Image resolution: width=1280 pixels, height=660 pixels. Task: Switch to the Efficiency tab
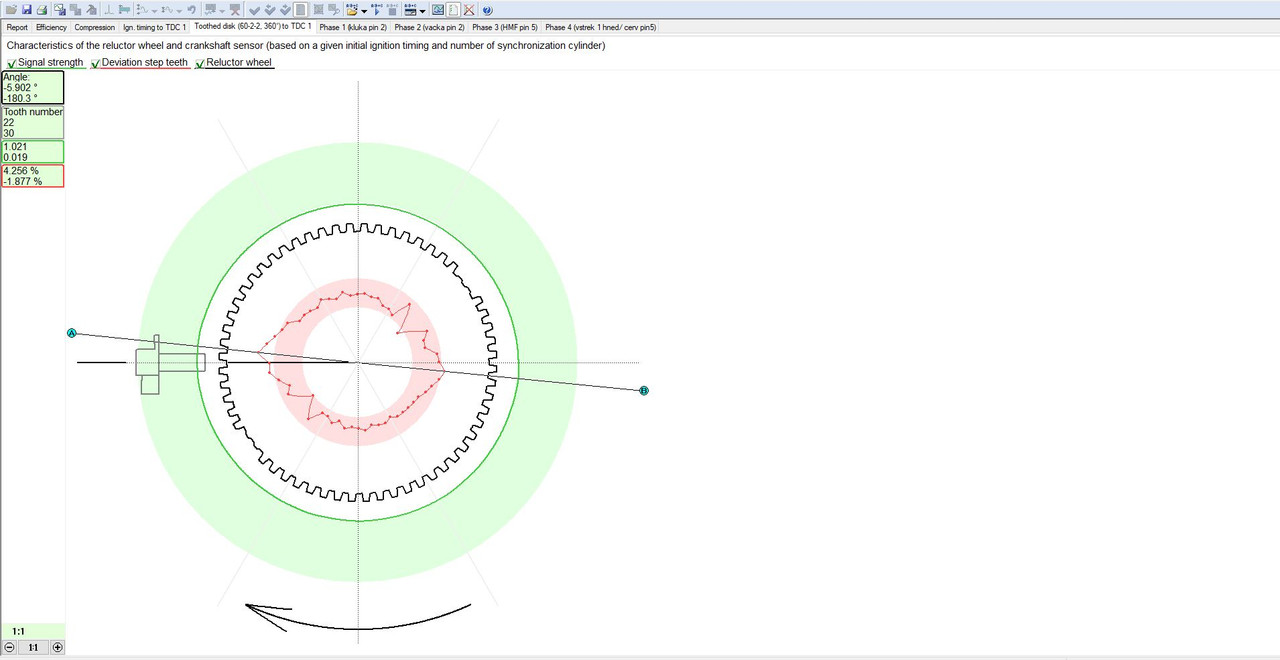(51, 27)
